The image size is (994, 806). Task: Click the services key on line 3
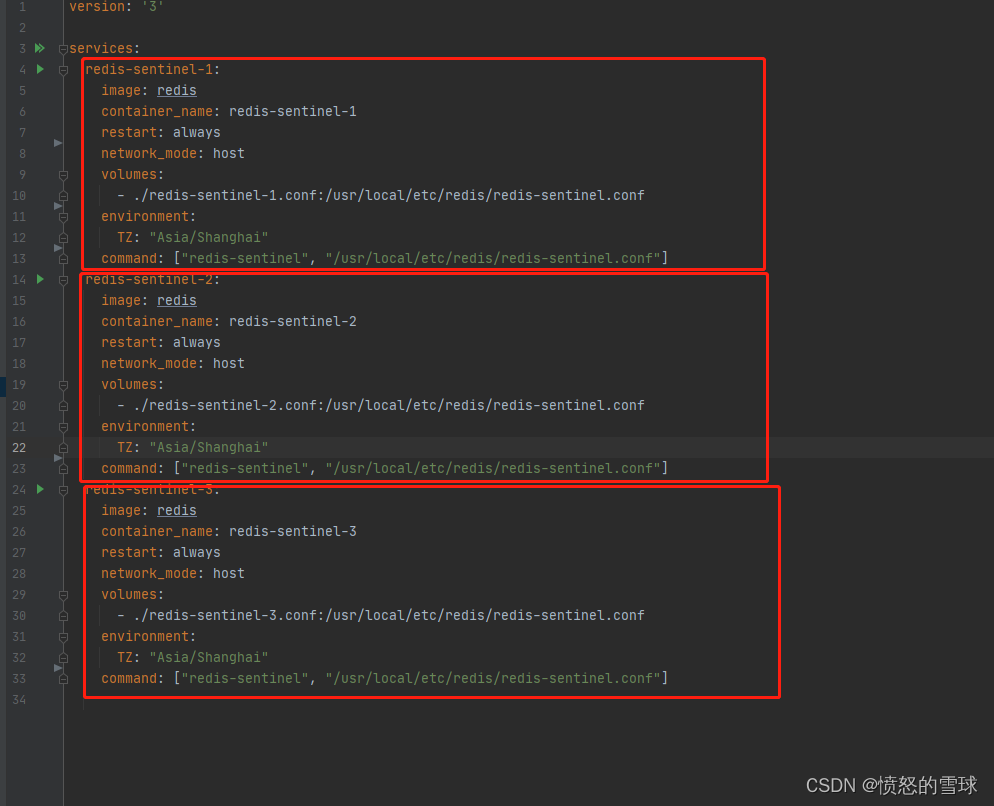click(x=101, y=48)
